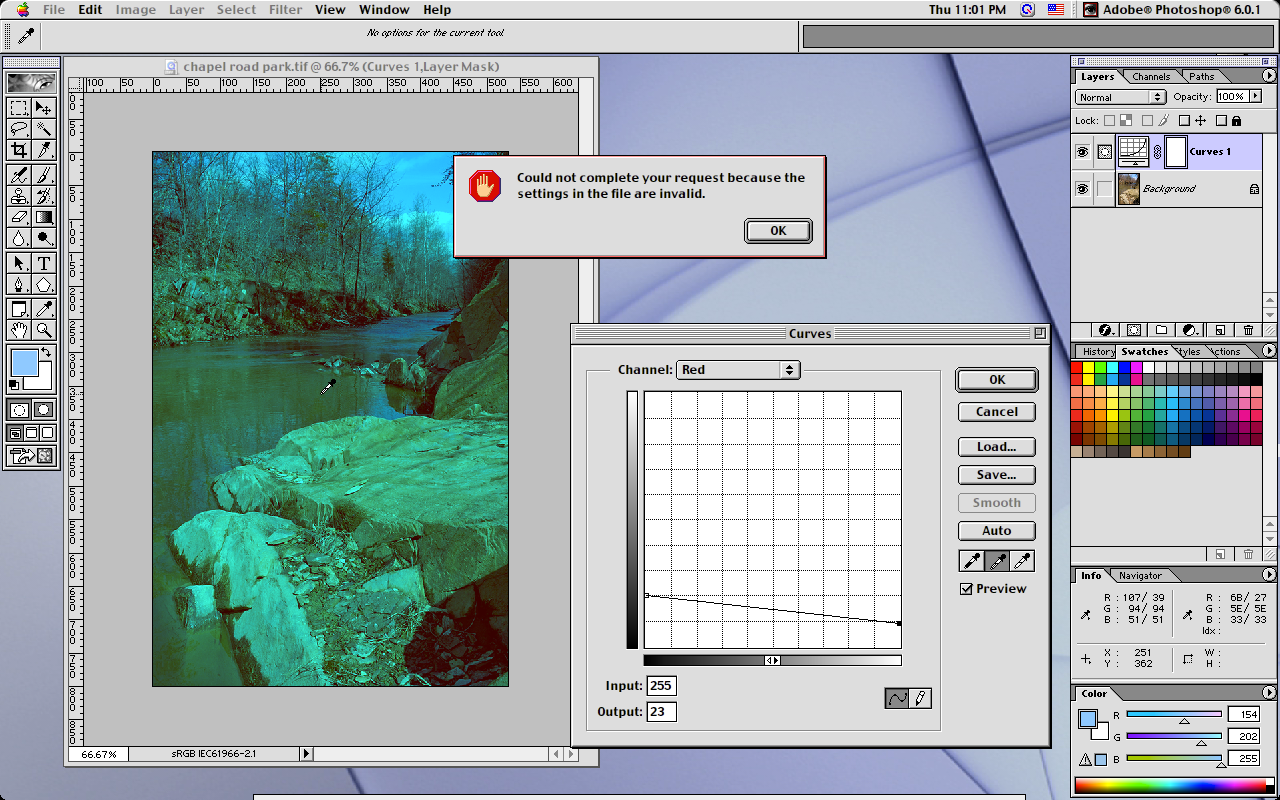Select the Eraser tool

pyautogui.click(x=19, y=217)
